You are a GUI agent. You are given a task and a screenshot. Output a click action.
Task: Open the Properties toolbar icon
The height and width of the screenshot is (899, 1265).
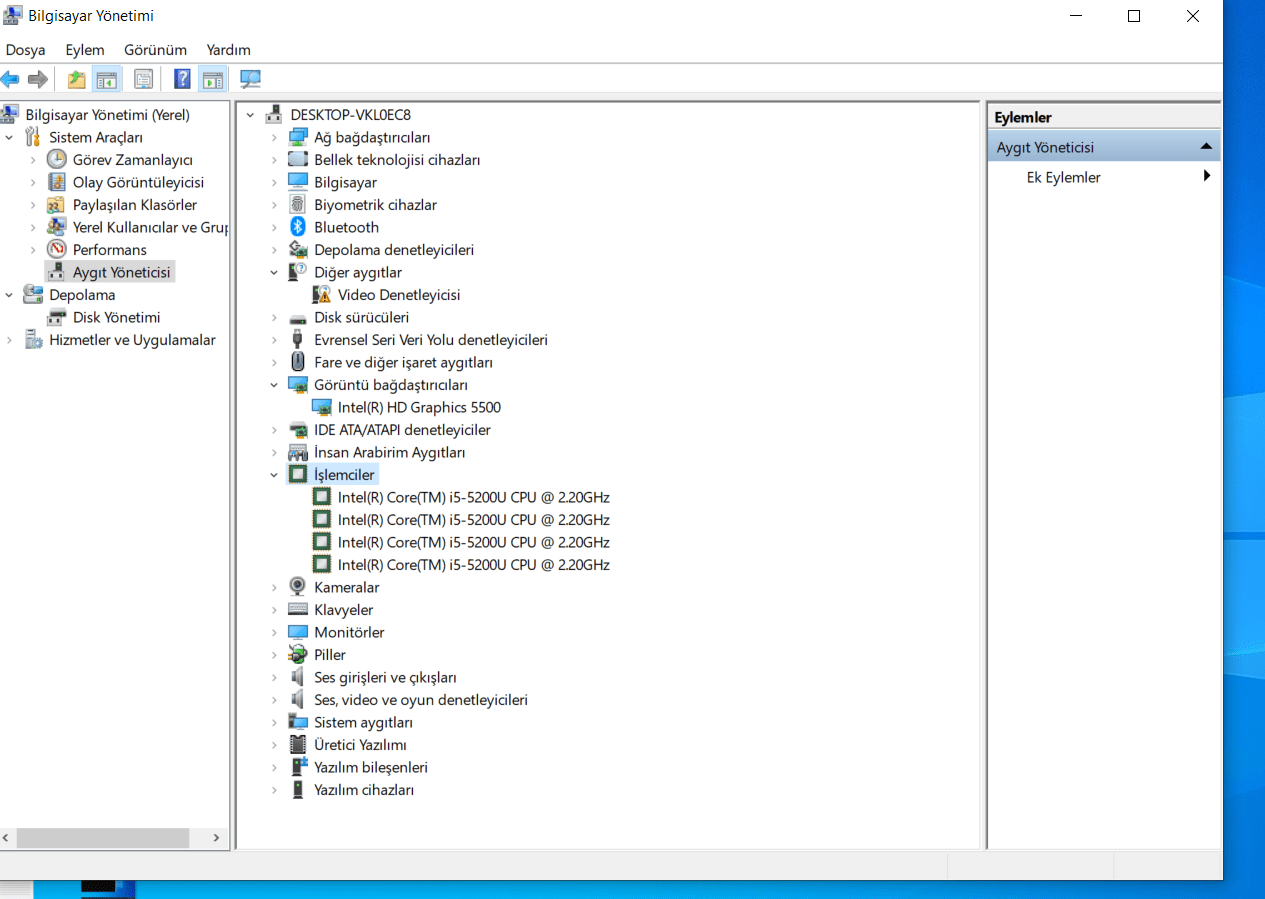coord(143,79)
